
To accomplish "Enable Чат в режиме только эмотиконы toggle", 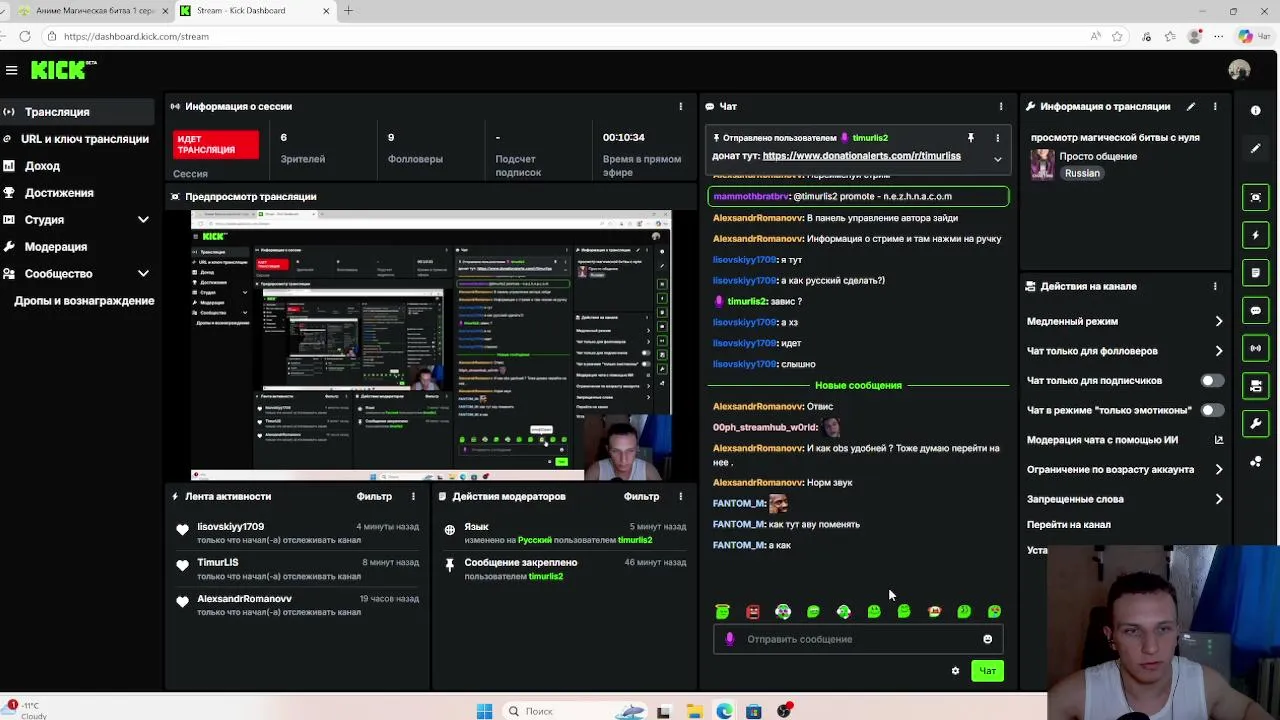I will click(x=1211, y=410).
